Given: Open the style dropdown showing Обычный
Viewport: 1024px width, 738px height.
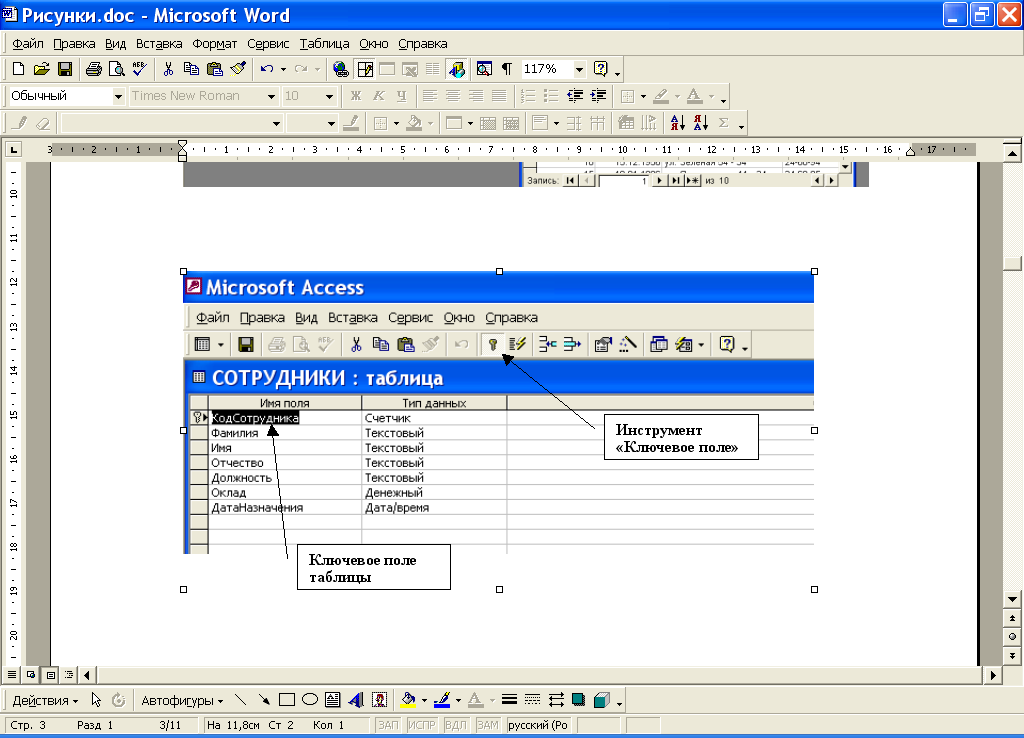Looking at the screenshot, I should pos(118,96).
